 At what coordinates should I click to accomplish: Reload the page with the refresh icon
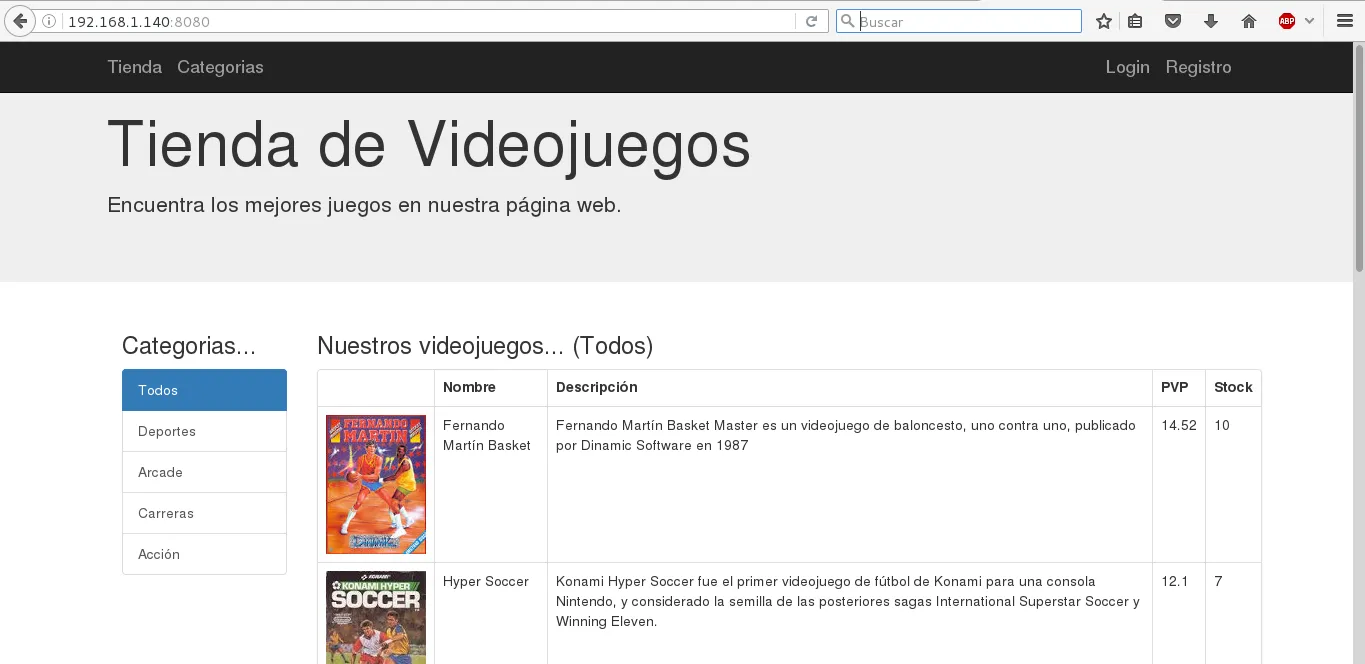tap(812, 21)
